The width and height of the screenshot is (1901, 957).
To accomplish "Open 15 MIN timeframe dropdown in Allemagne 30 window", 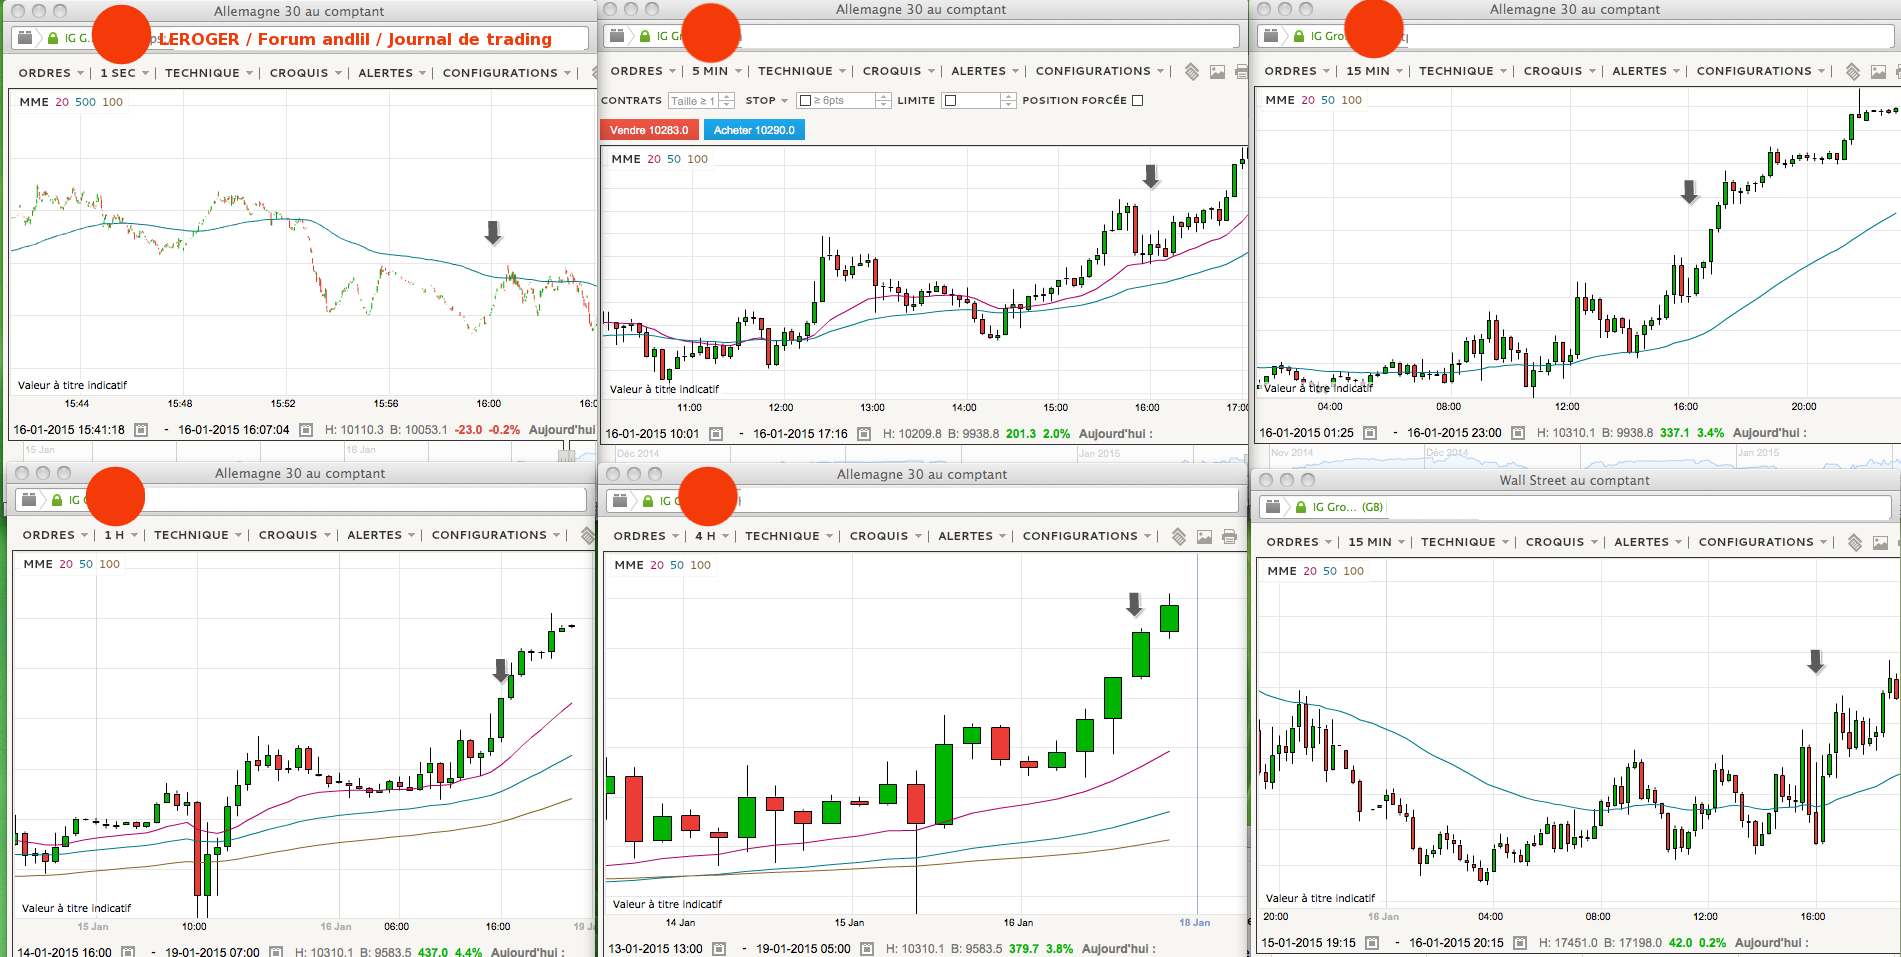I will pyautogui.click(x=1374, y=71).
